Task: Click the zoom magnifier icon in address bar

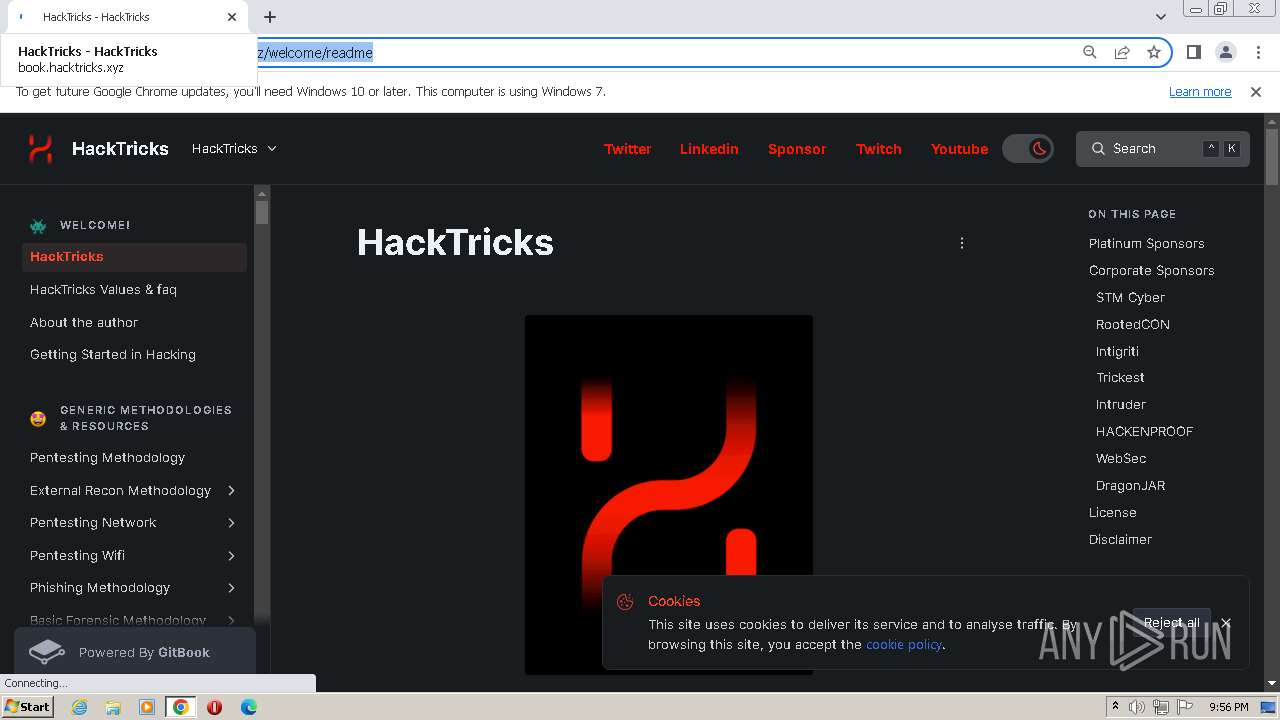Action: [1090, 52]
